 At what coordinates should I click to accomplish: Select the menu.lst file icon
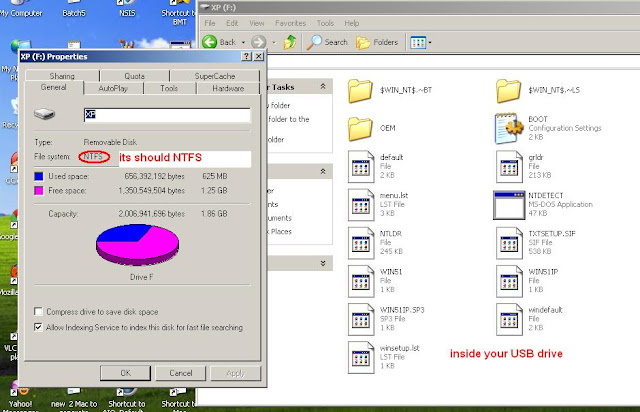click(361, 205)
